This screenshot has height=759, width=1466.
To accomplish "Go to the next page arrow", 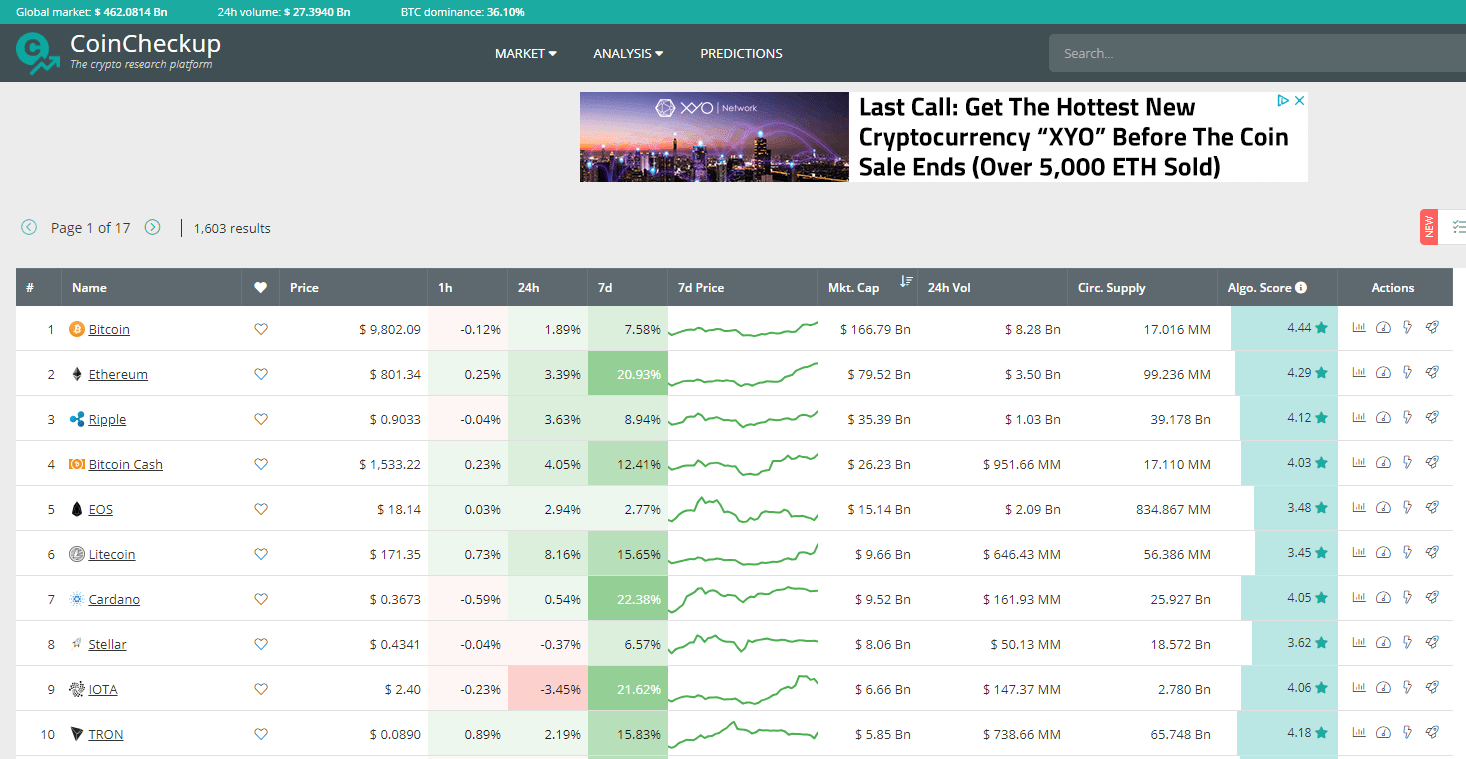I will 152,227.
